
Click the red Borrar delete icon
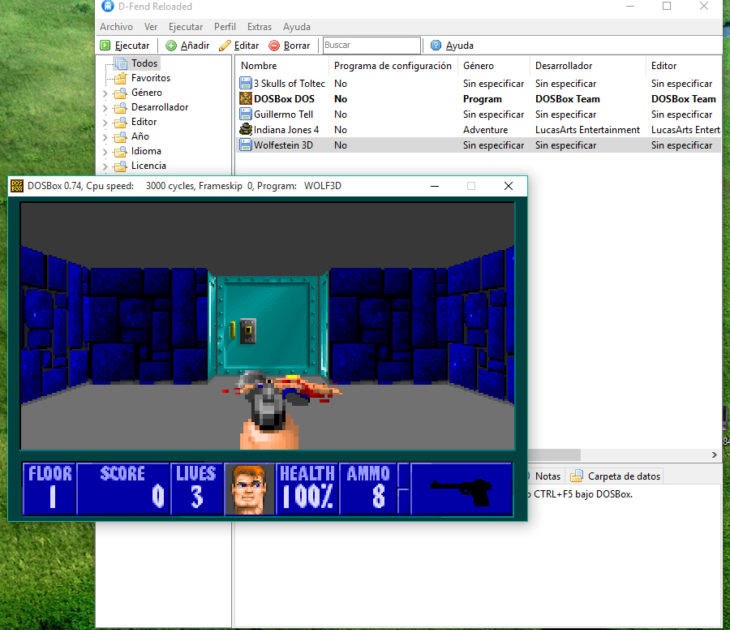[x=274, y=45]
